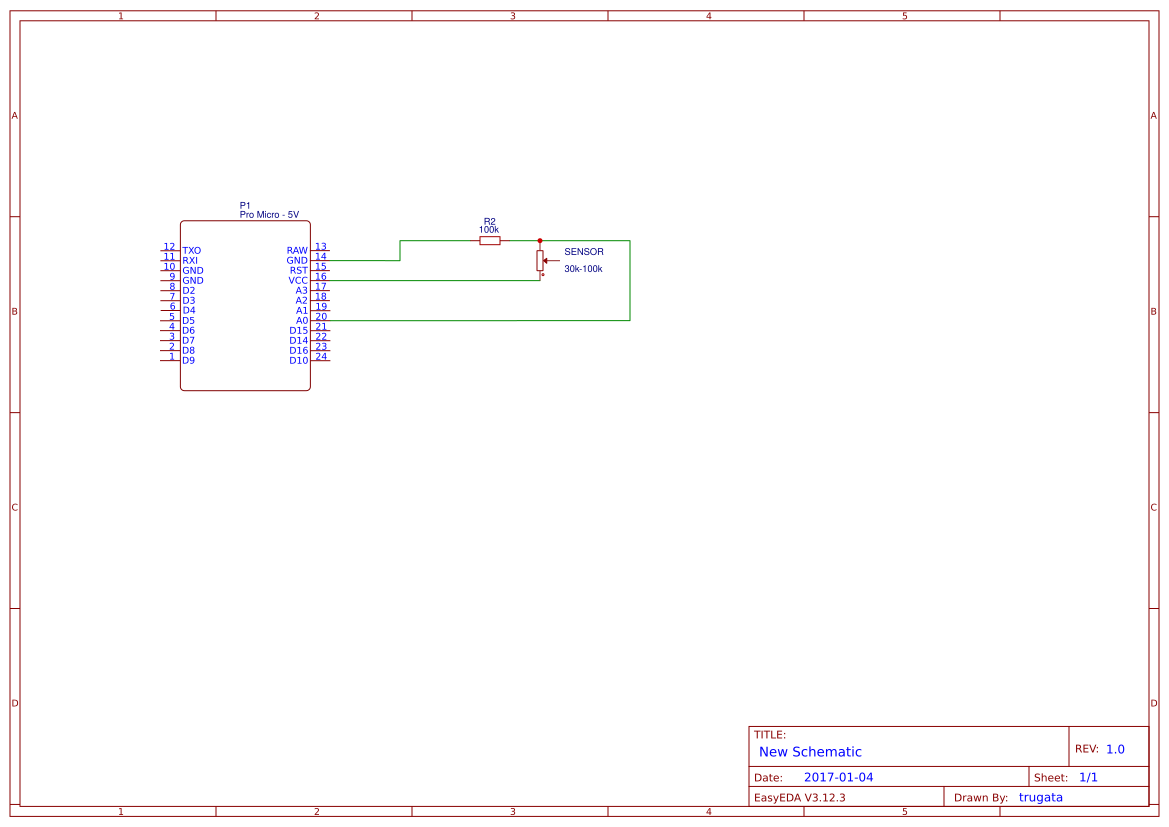Screen dimensions: 1169x827
Task: Select the author name trugata
Action: pos(1041,797)
